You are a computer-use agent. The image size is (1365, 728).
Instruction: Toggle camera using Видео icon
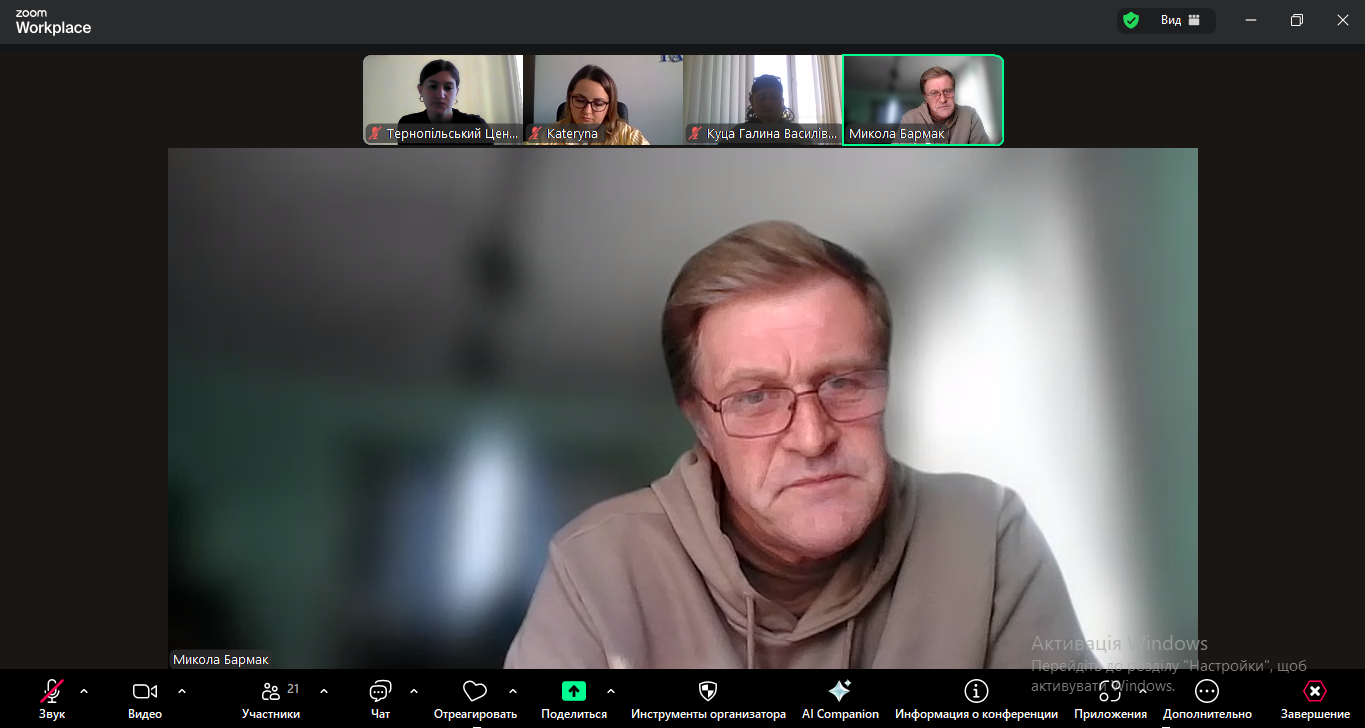click(145, 692)
